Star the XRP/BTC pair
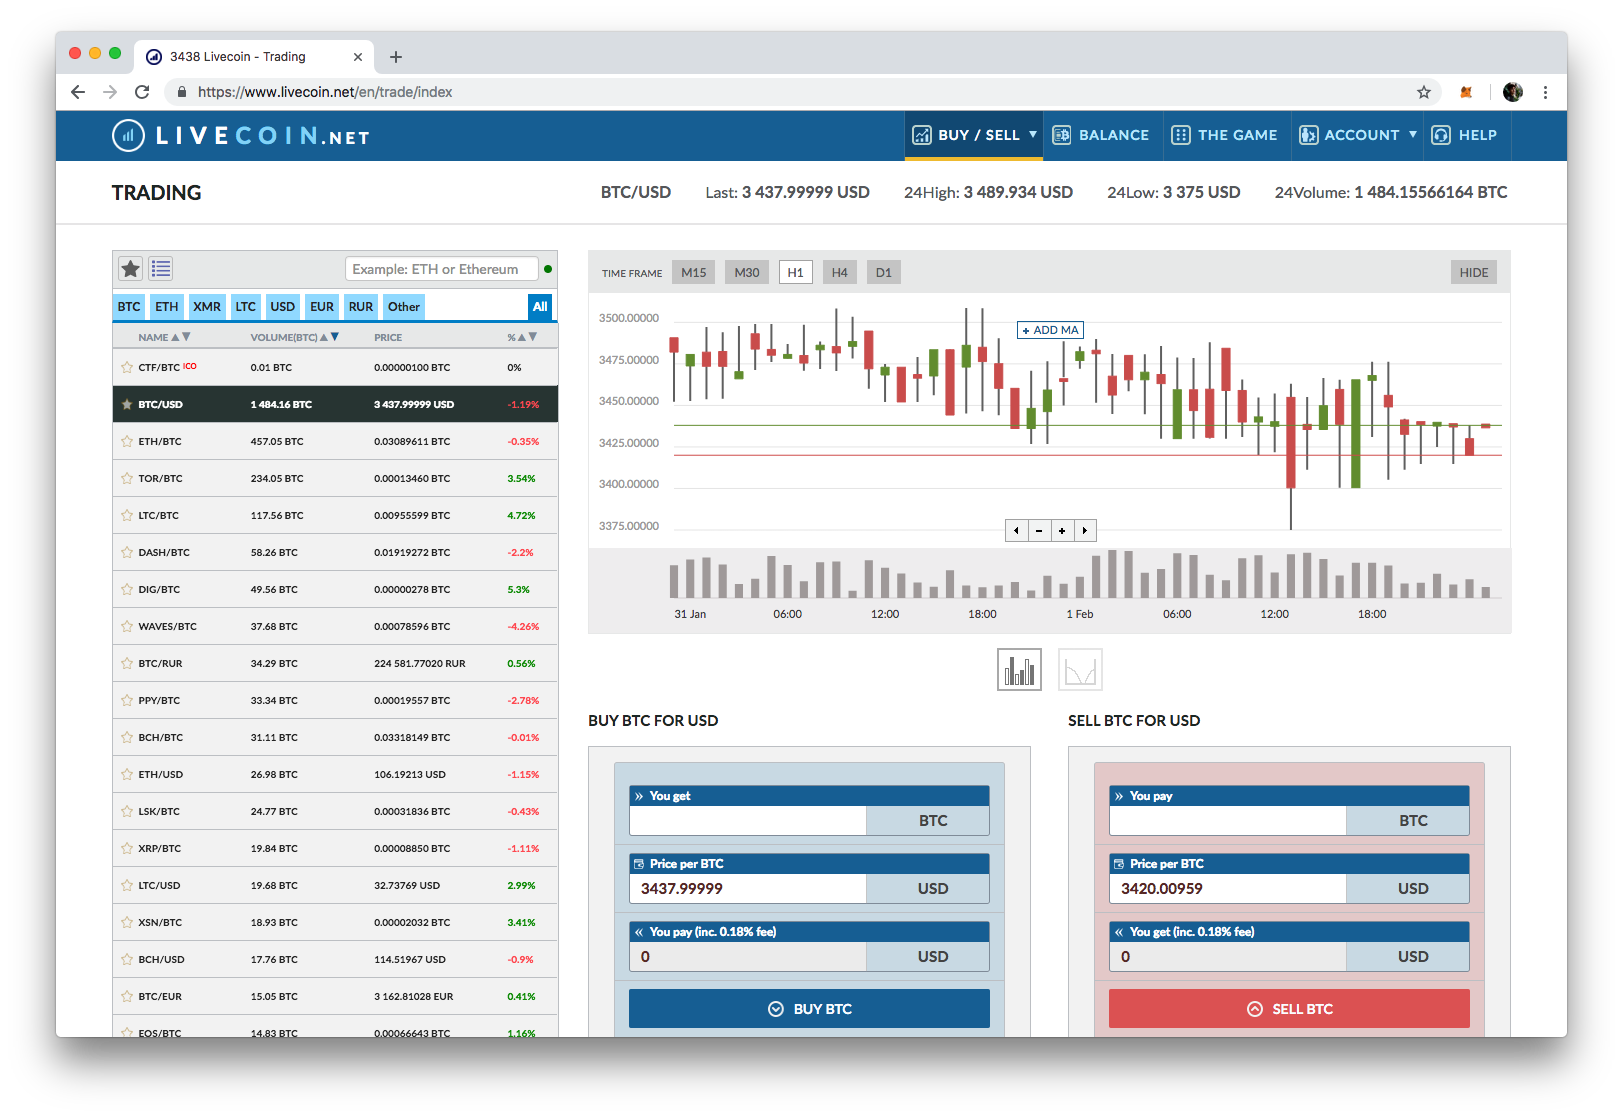Image resolution: width=1623 pixels, height=1117 pixels. point(127,848)
